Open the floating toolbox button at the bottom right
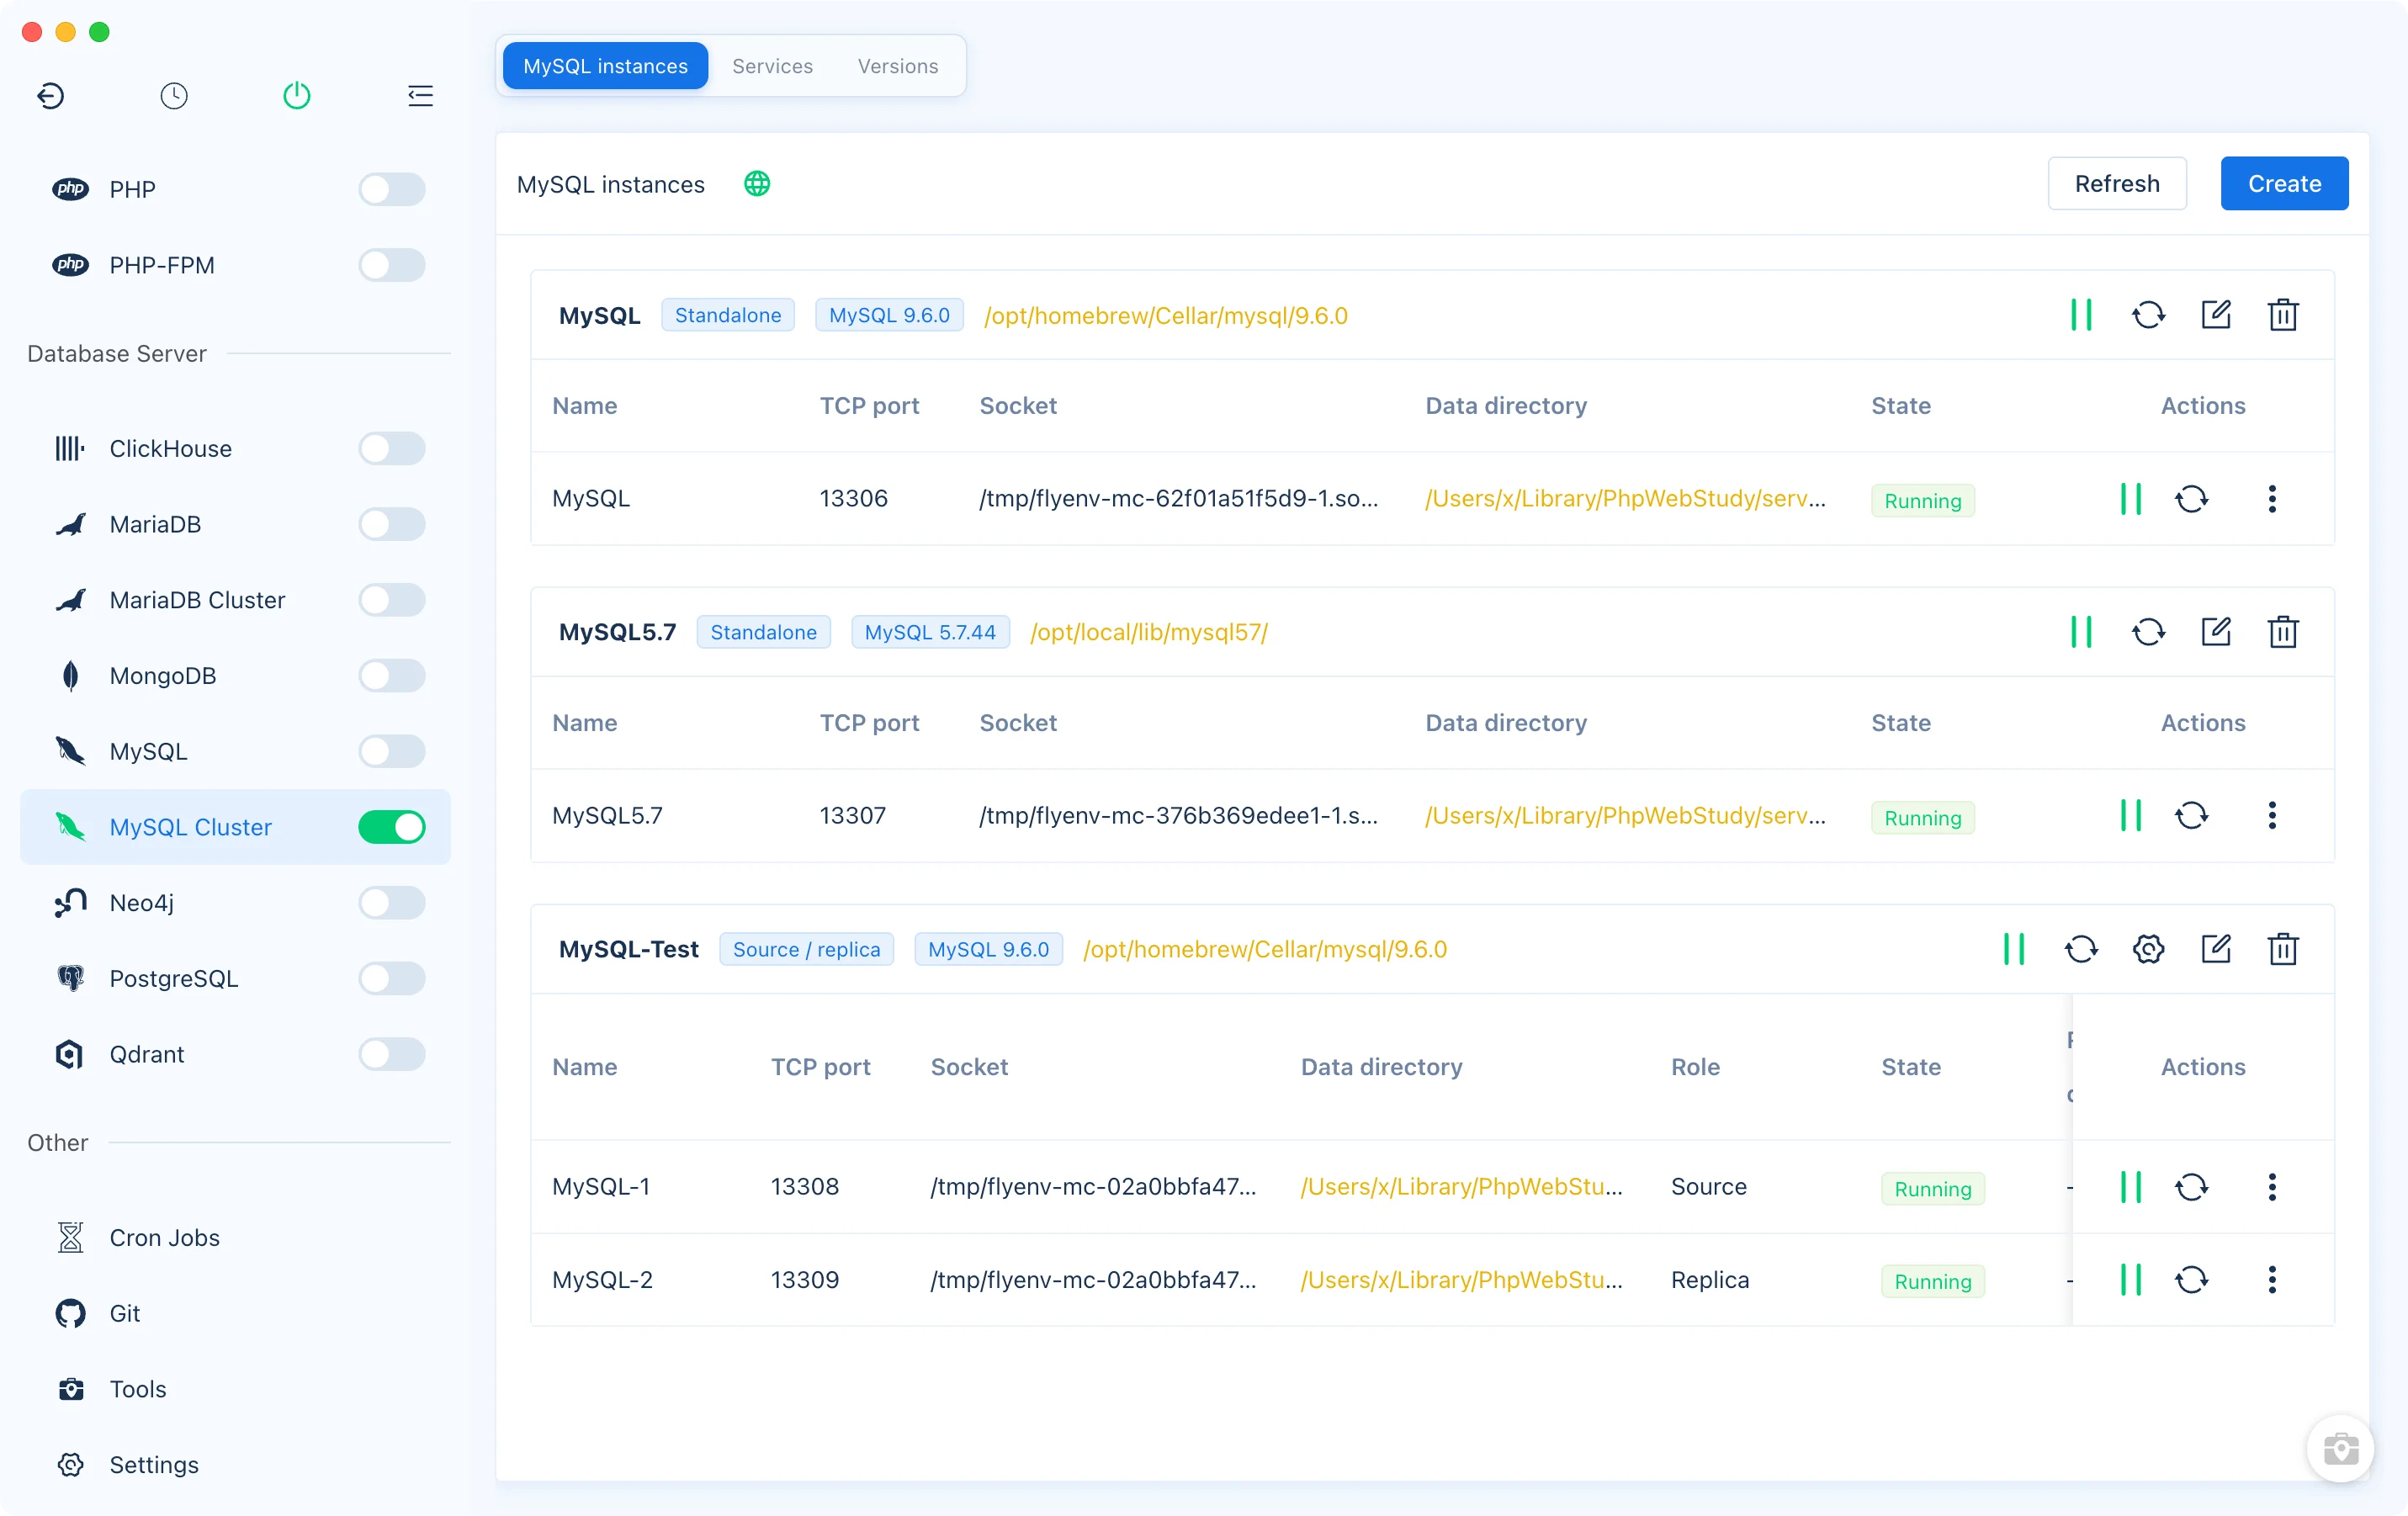This screenshot has height=1516, width=2408. (2341, 1449)
